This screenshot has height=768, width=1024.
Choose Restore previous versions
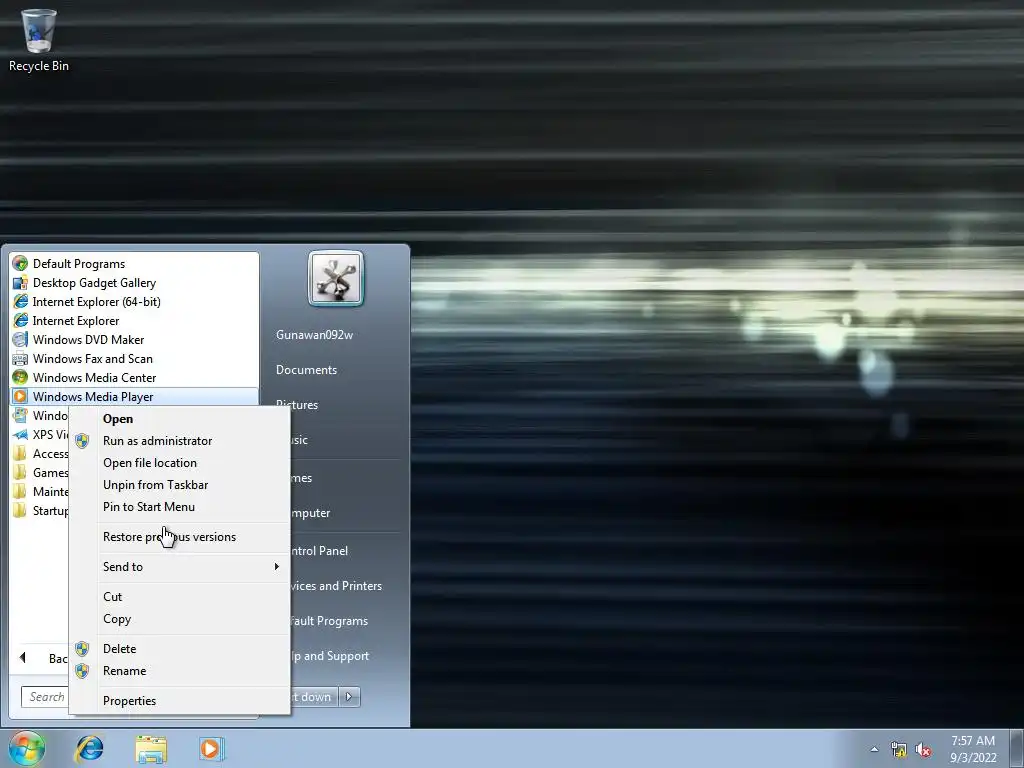(x=180, y=537)
